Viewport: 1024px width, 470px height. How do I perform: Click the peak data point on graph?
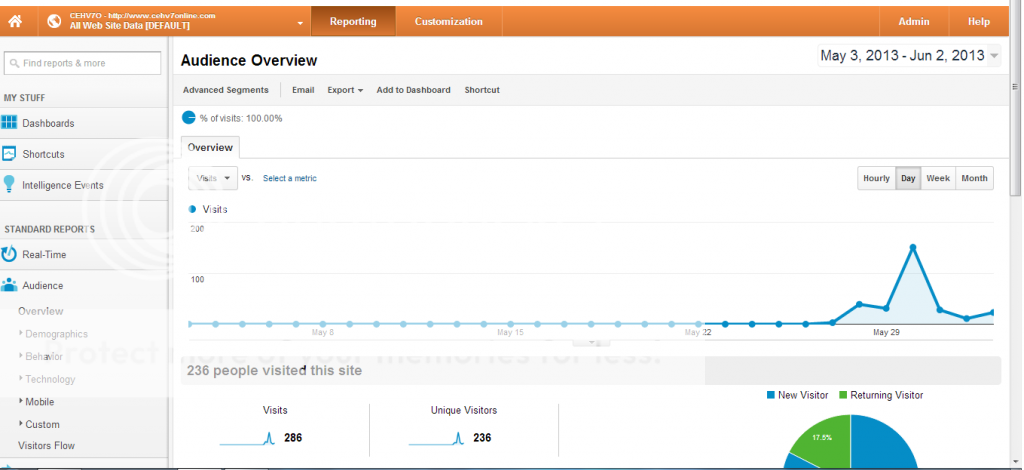pyautogui.click(x=913, y=247)
